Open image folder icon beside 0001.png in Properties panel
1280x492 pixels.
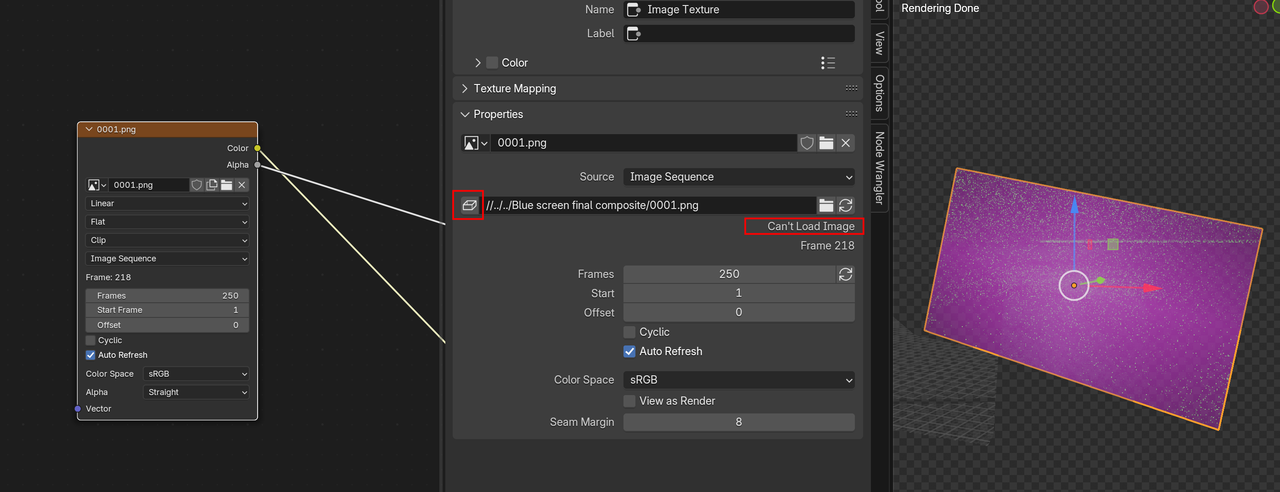click(x=826, y=143)
